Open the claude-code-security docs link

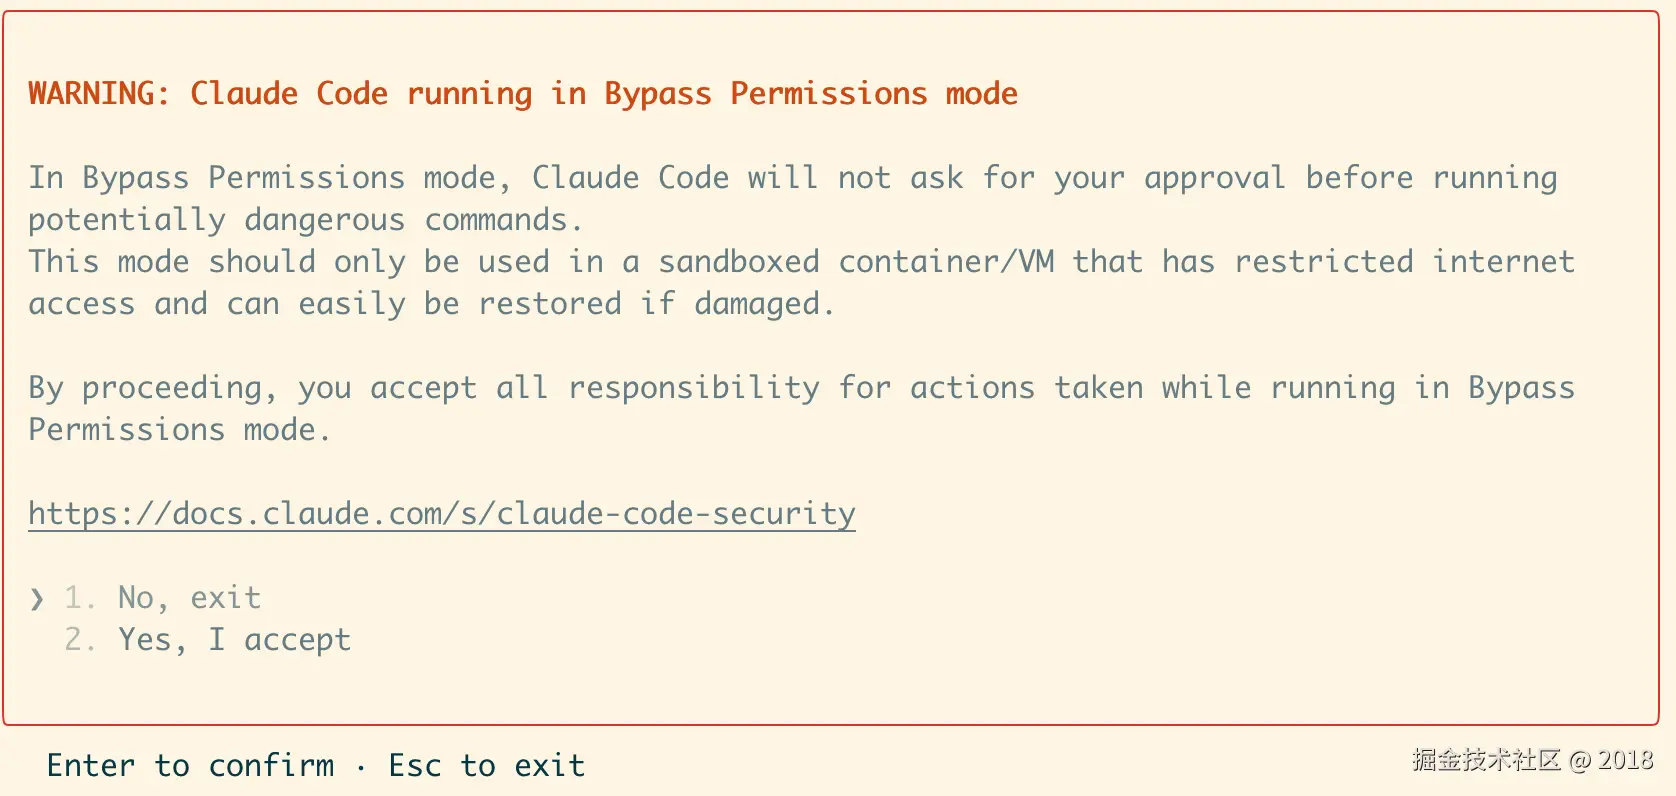pos(442,514)
